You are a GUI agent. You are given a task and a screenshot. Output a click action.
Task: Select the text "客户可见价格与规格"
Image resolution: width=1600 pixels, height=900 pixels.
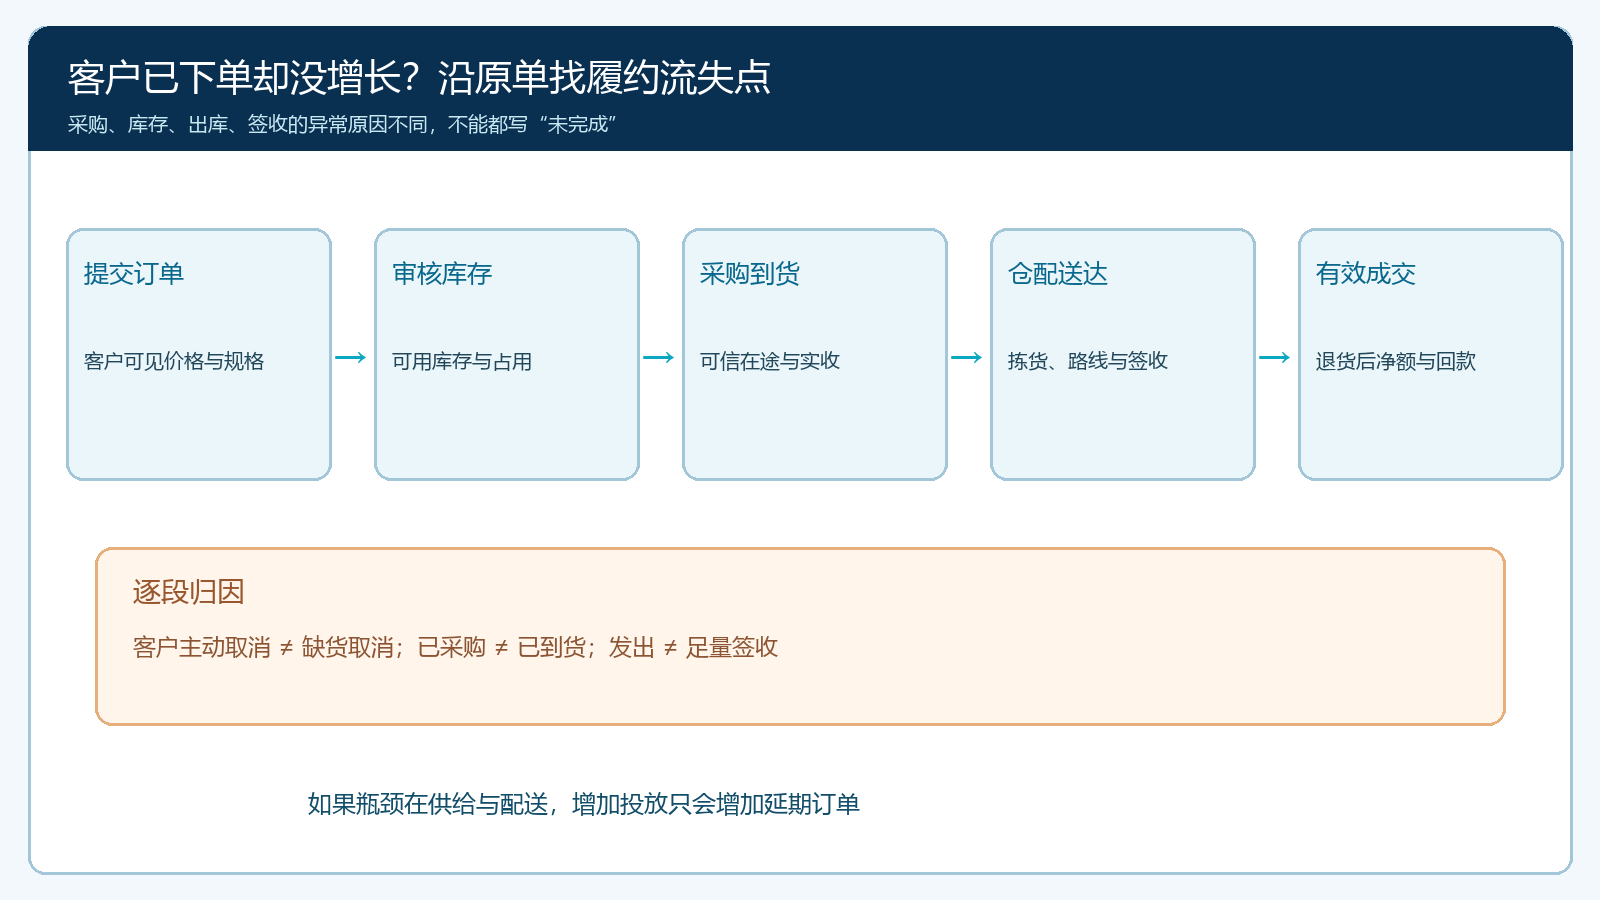[x=174, y=361]
